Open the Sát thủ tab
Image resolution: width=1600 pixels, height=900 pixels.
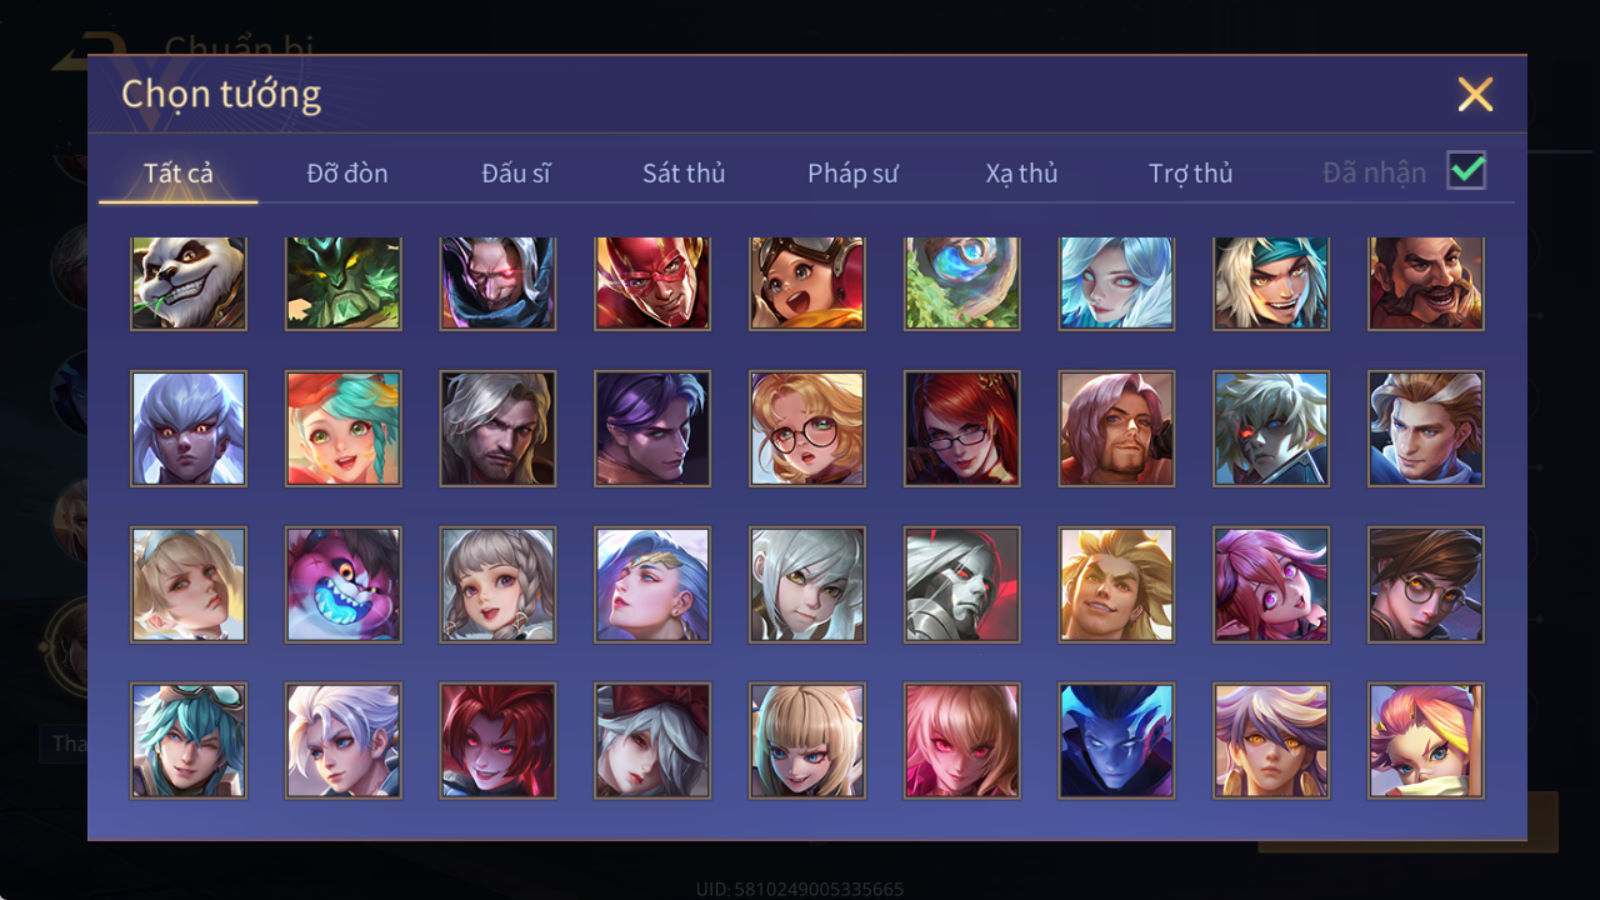coord(684,173)
